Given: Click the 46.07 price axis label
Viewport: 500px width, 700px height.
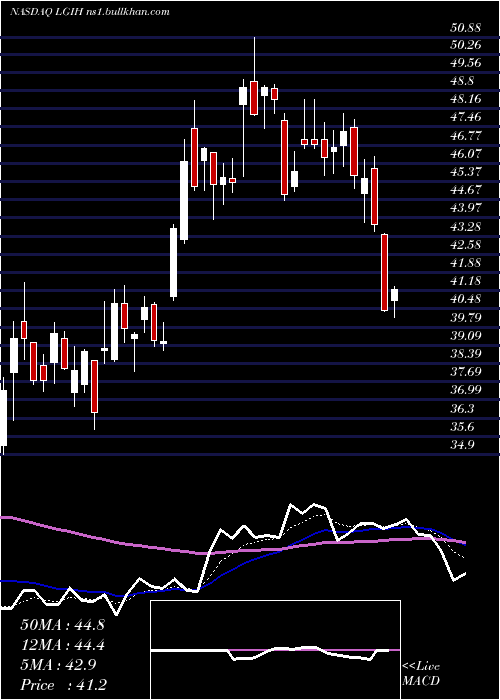Looking at the screenshot, I should (465, 154).
